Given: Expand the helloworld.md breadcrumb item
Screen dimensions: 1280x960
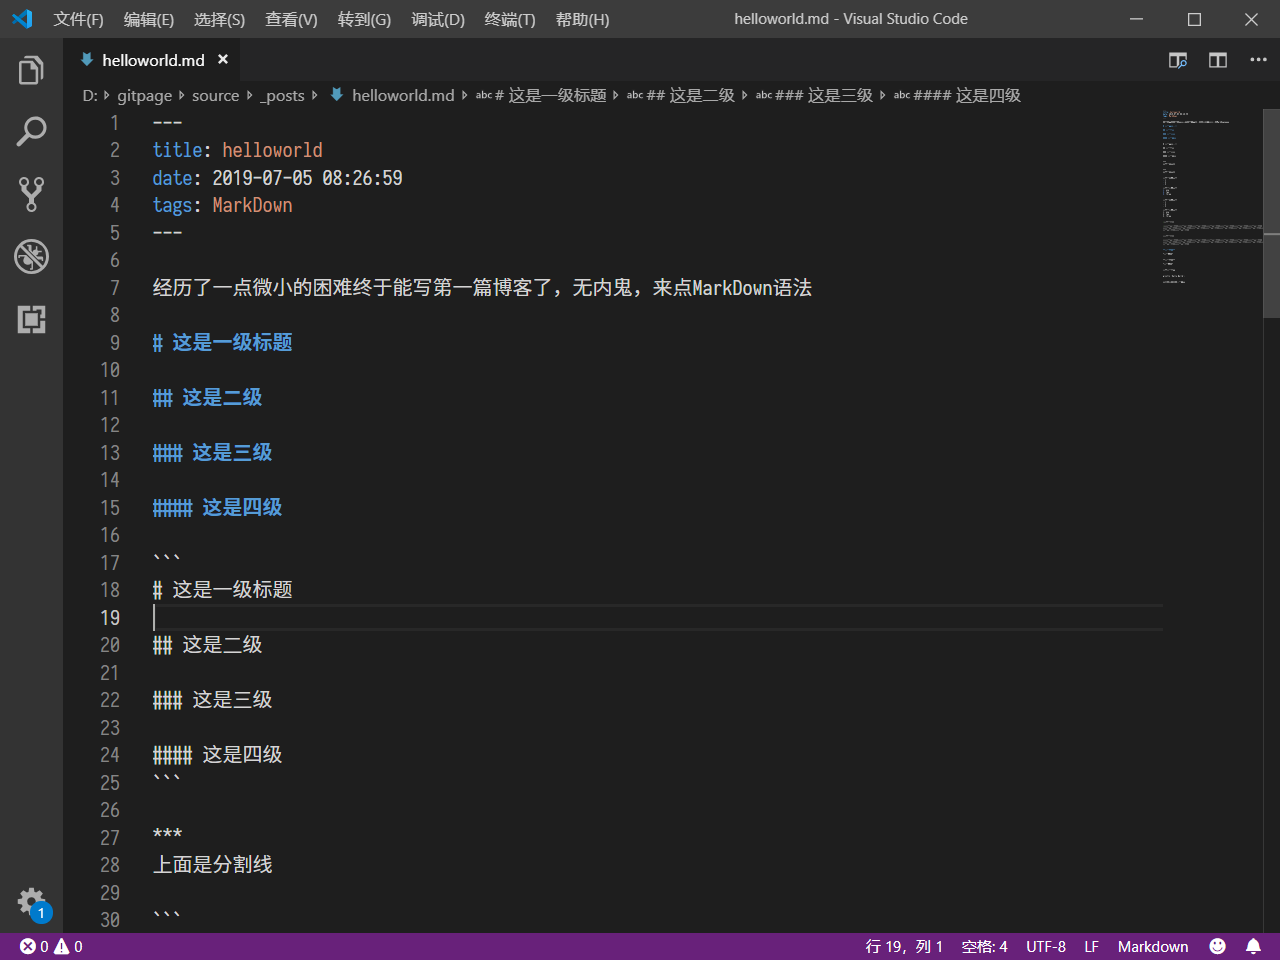Looking at the screenshot, I should coord(402,95).
